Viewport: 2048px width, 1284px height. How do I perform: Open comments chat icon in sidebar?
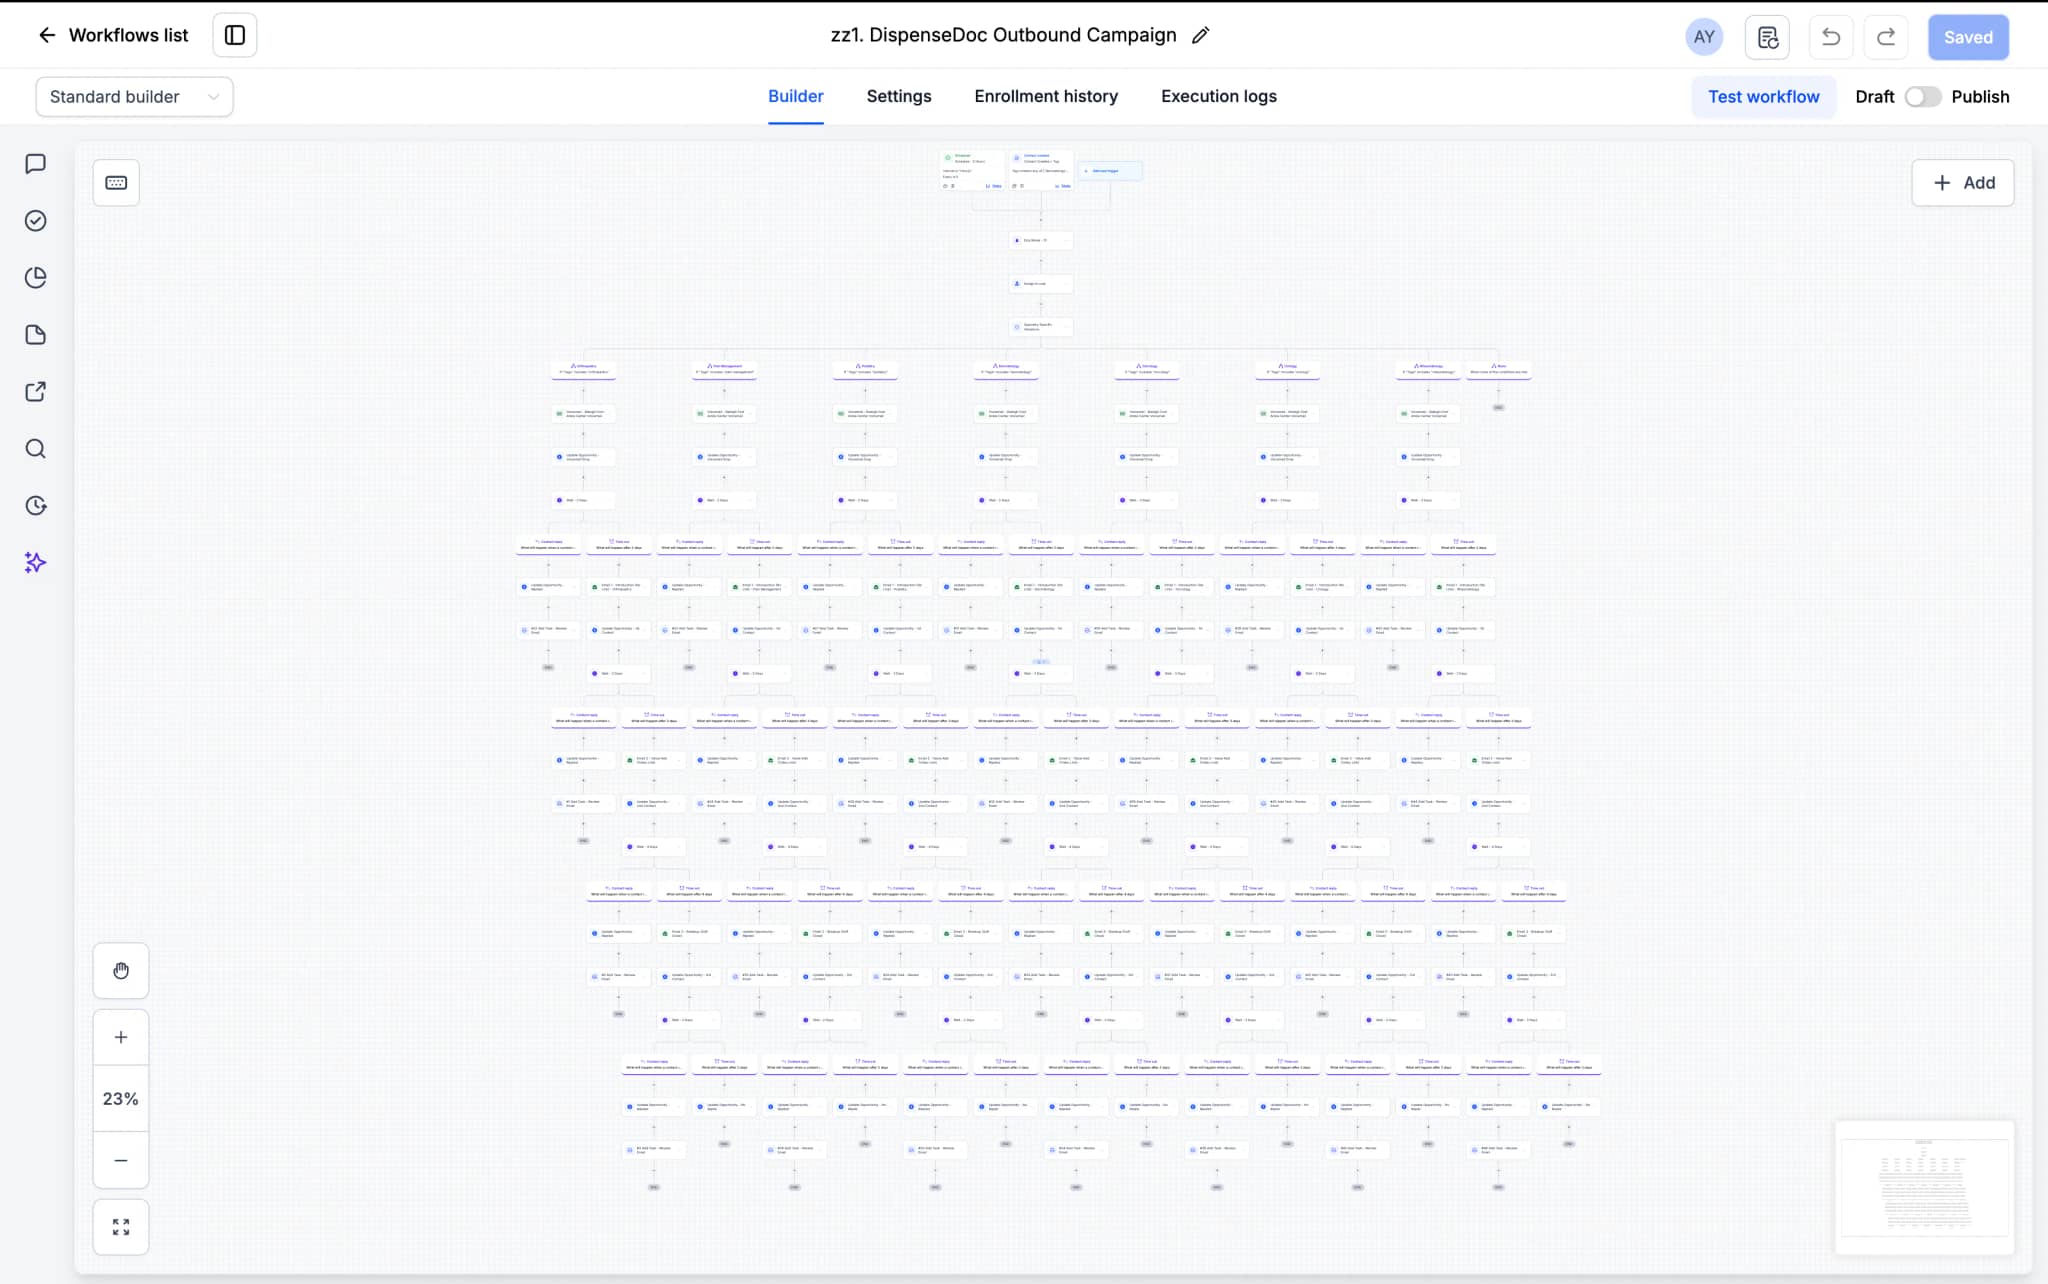[36, 164]
